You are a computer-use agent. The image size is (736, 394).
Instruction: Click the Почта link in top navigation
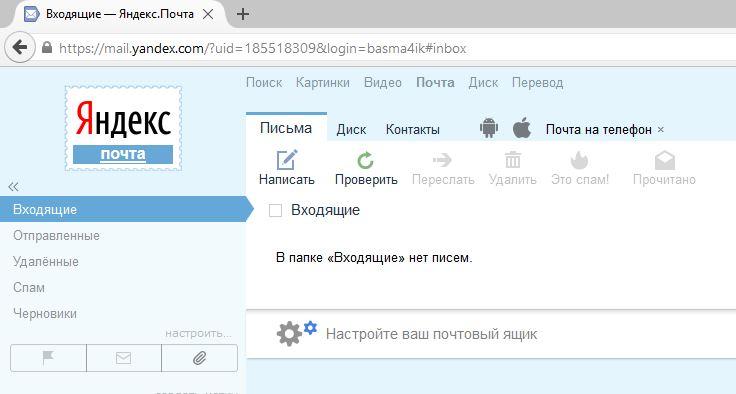[435, 83]
